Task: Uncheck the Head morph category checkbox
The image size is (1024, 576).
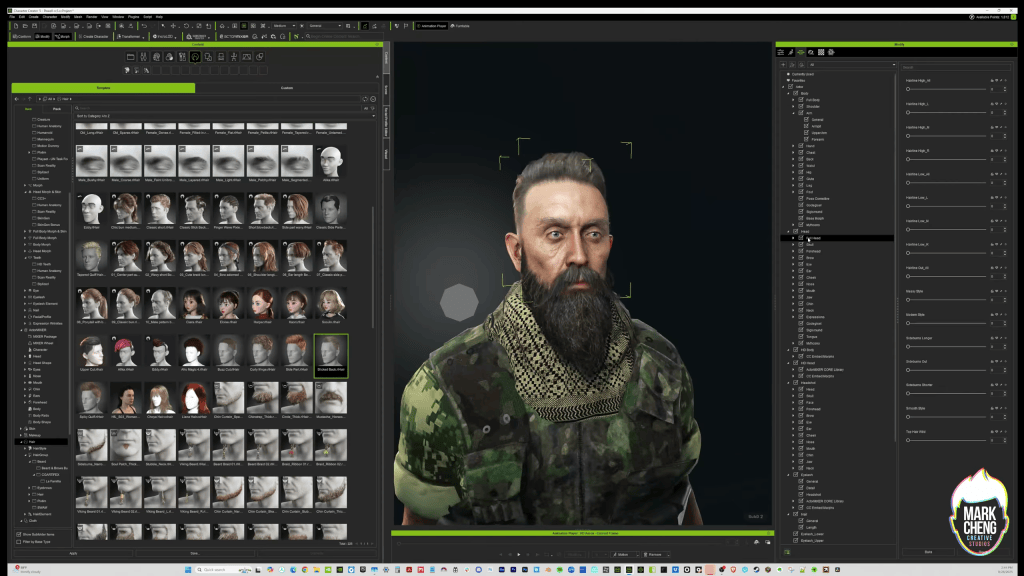Action: (x=795, y=231)
